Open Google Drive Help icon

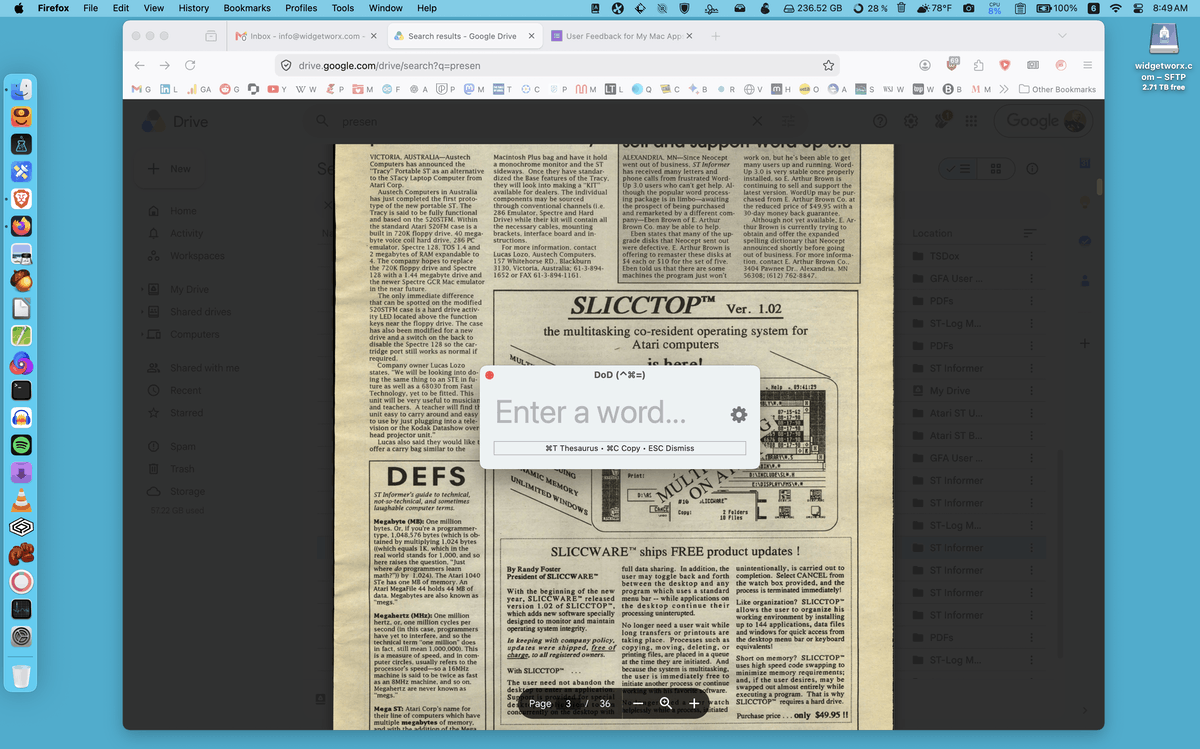880,121
